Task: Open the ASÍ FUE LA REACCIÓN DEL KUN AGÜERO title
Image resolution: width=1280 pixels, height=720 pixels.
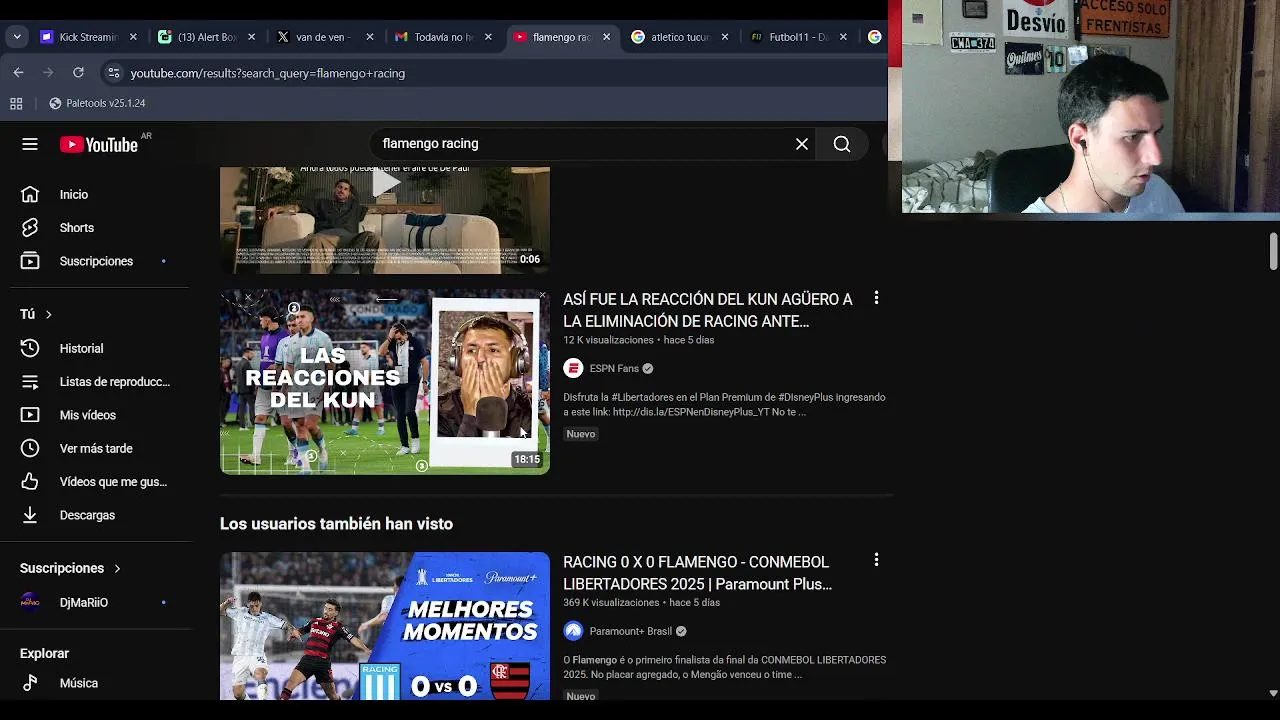Action: click(x=708, y=310)
